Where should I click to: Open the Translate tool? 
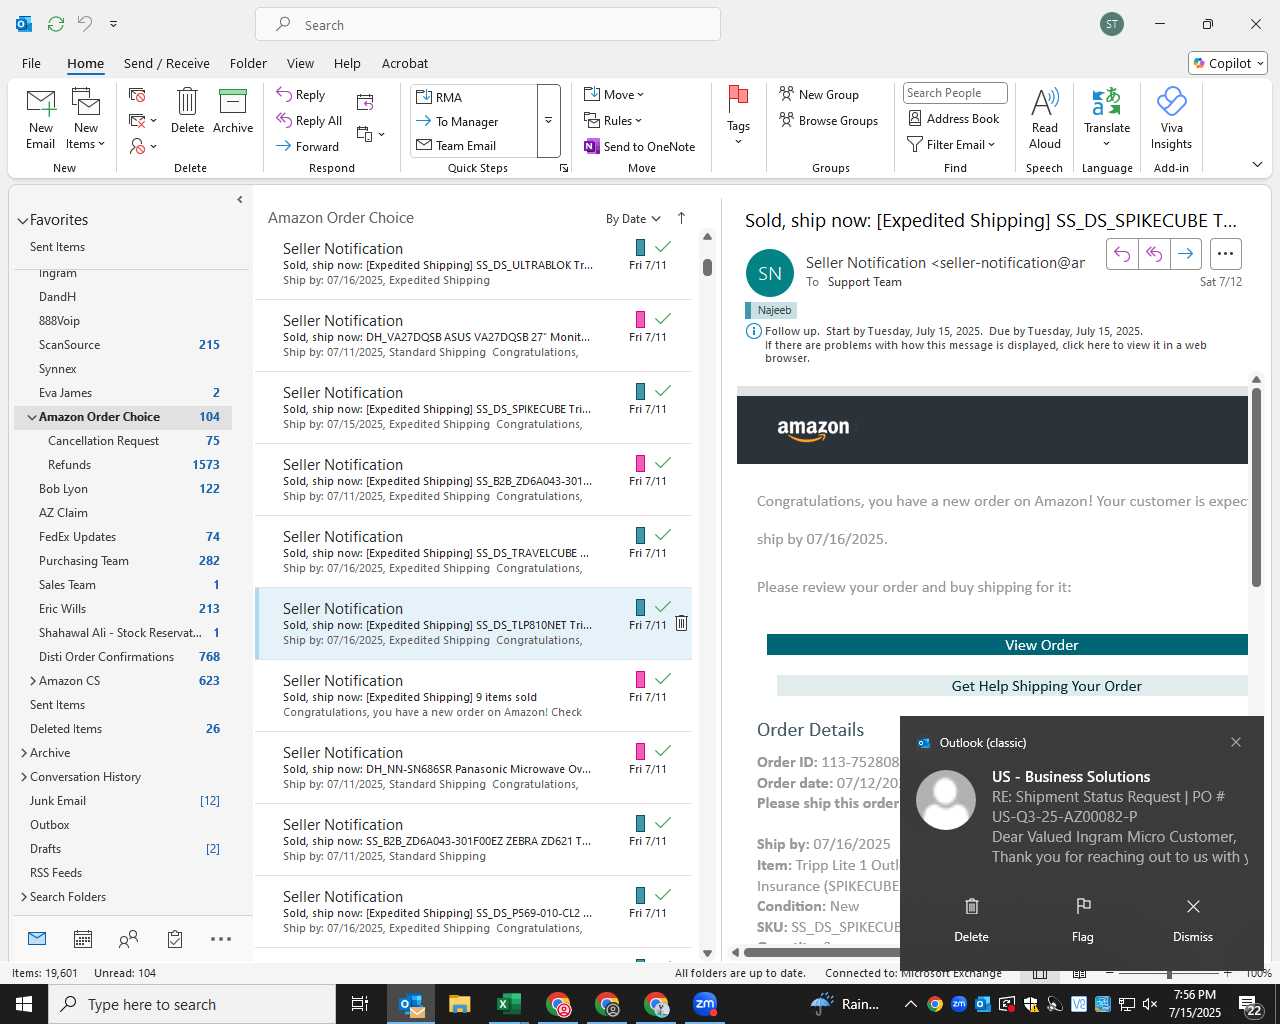[1107, 118]
